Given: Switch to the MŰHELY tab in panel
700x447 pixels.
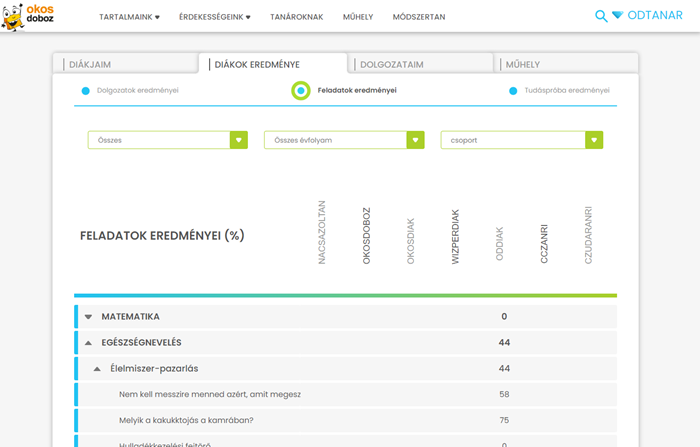Looking at the screenshot, I should [x=566, y=64].
